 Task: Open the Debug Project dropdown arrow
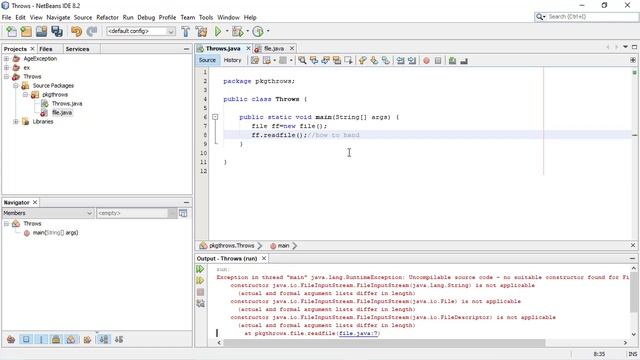pos(247,31)
